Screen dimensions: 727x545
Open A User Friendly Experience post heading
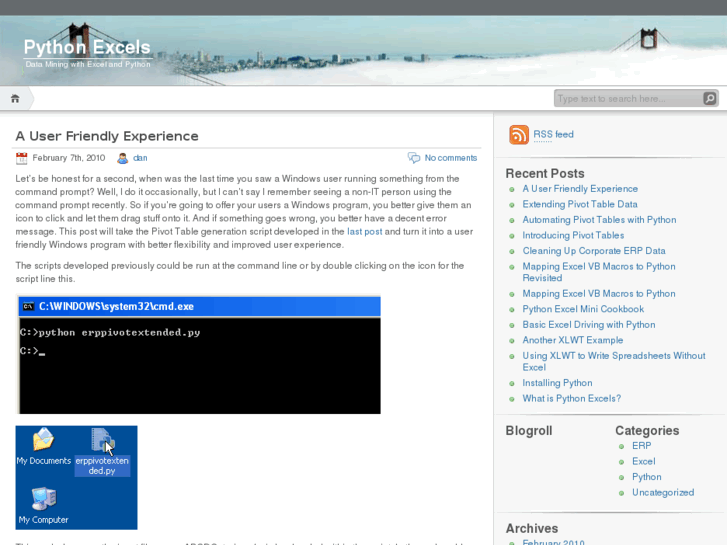[107, 136]
